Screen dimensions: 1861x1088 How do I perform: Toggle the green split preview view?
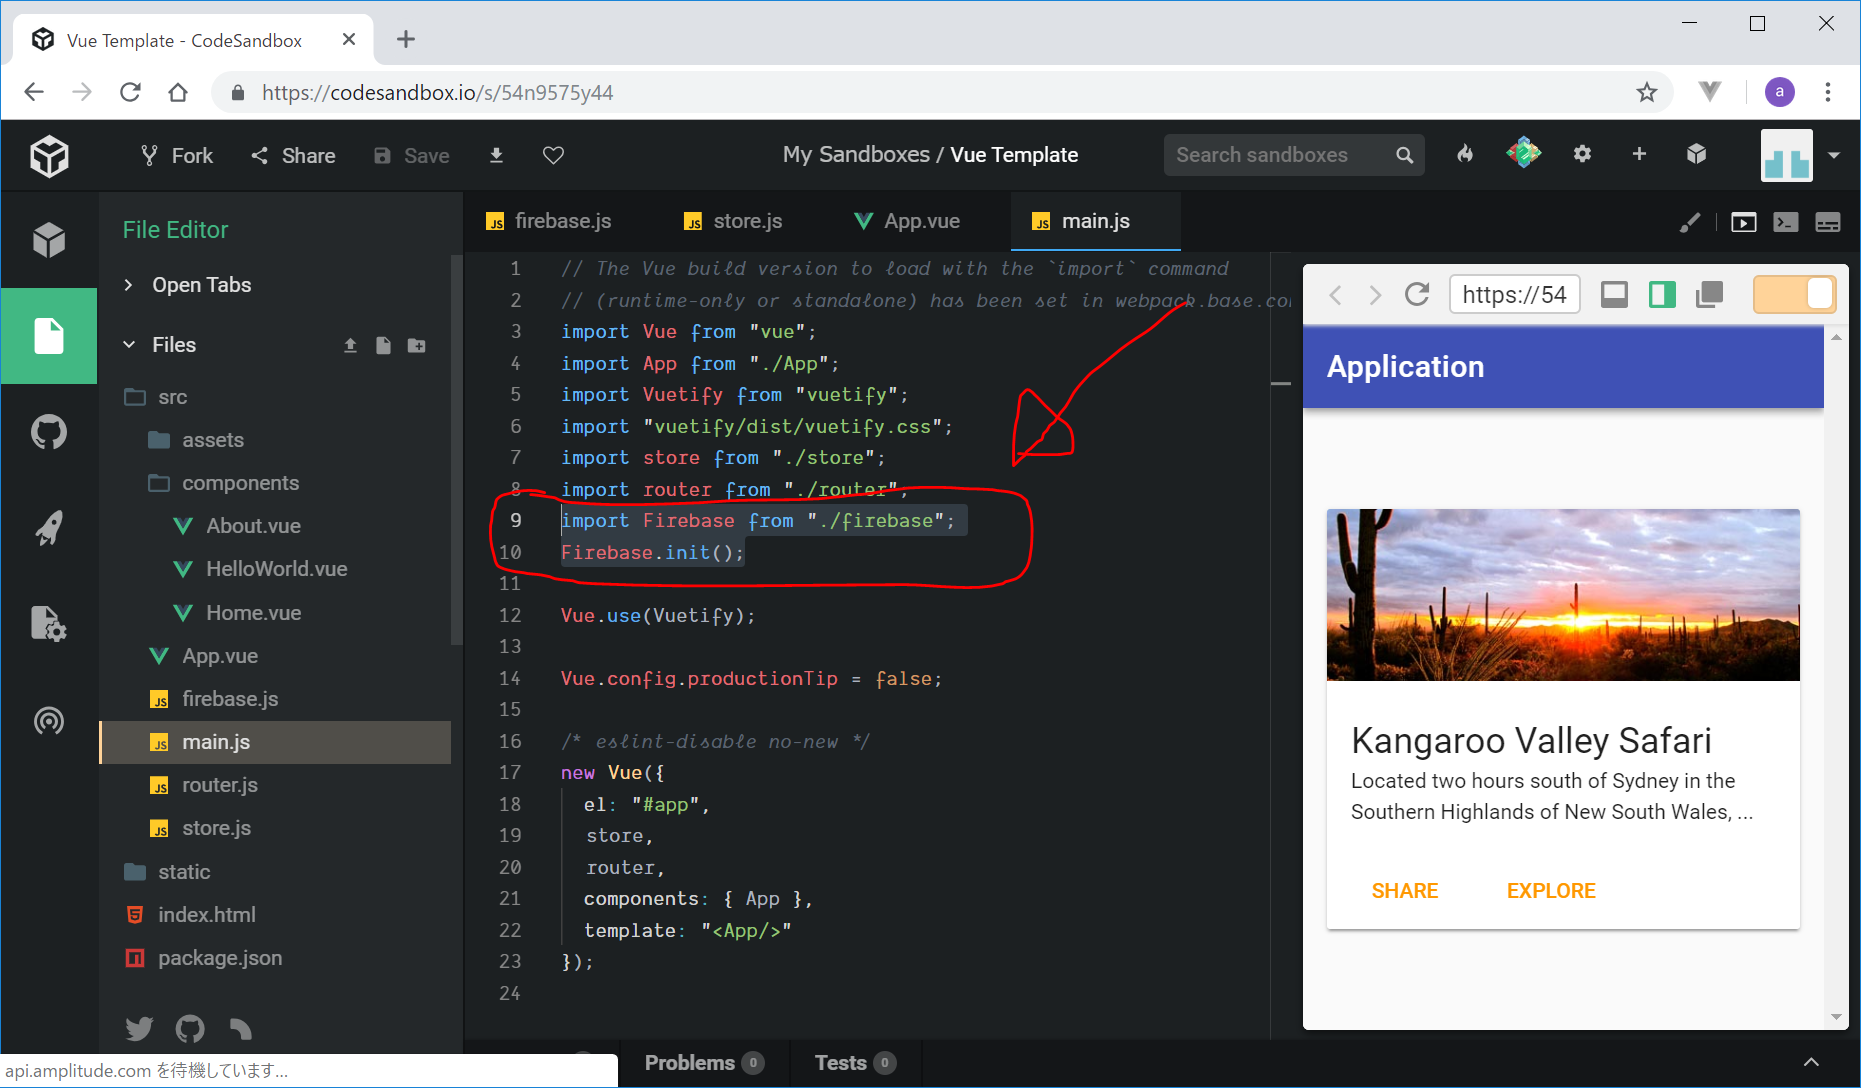click(x=1662, y=295)
